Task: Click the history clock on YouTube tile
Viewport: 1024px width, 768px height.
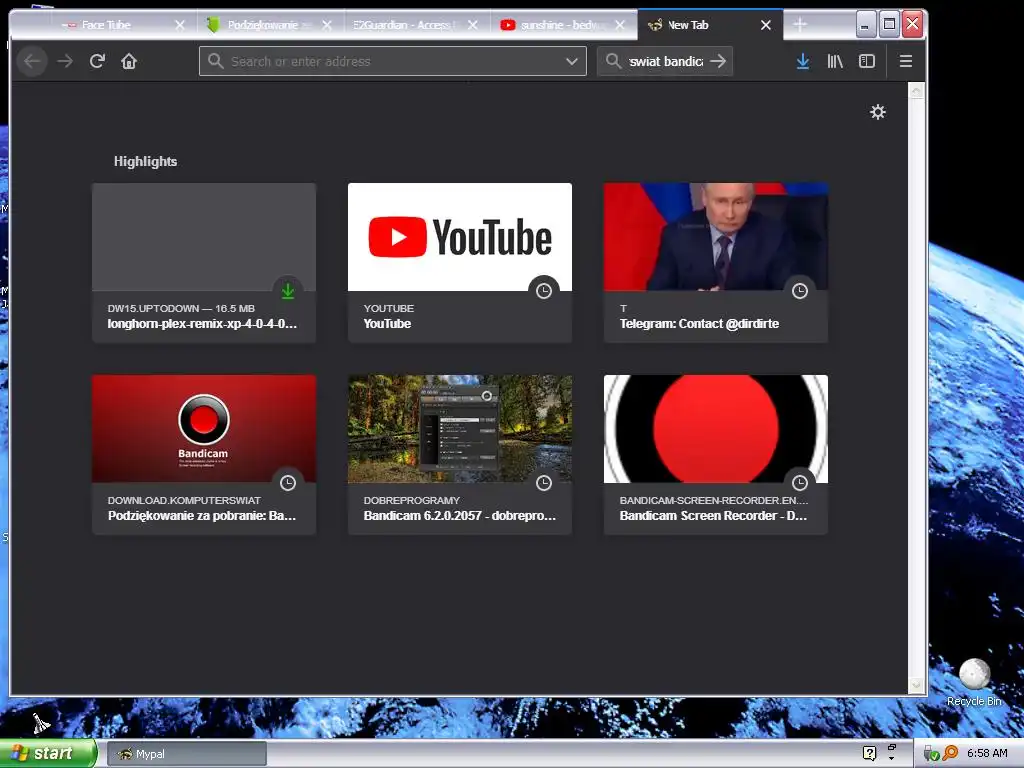Action: [x=544, y=291]
